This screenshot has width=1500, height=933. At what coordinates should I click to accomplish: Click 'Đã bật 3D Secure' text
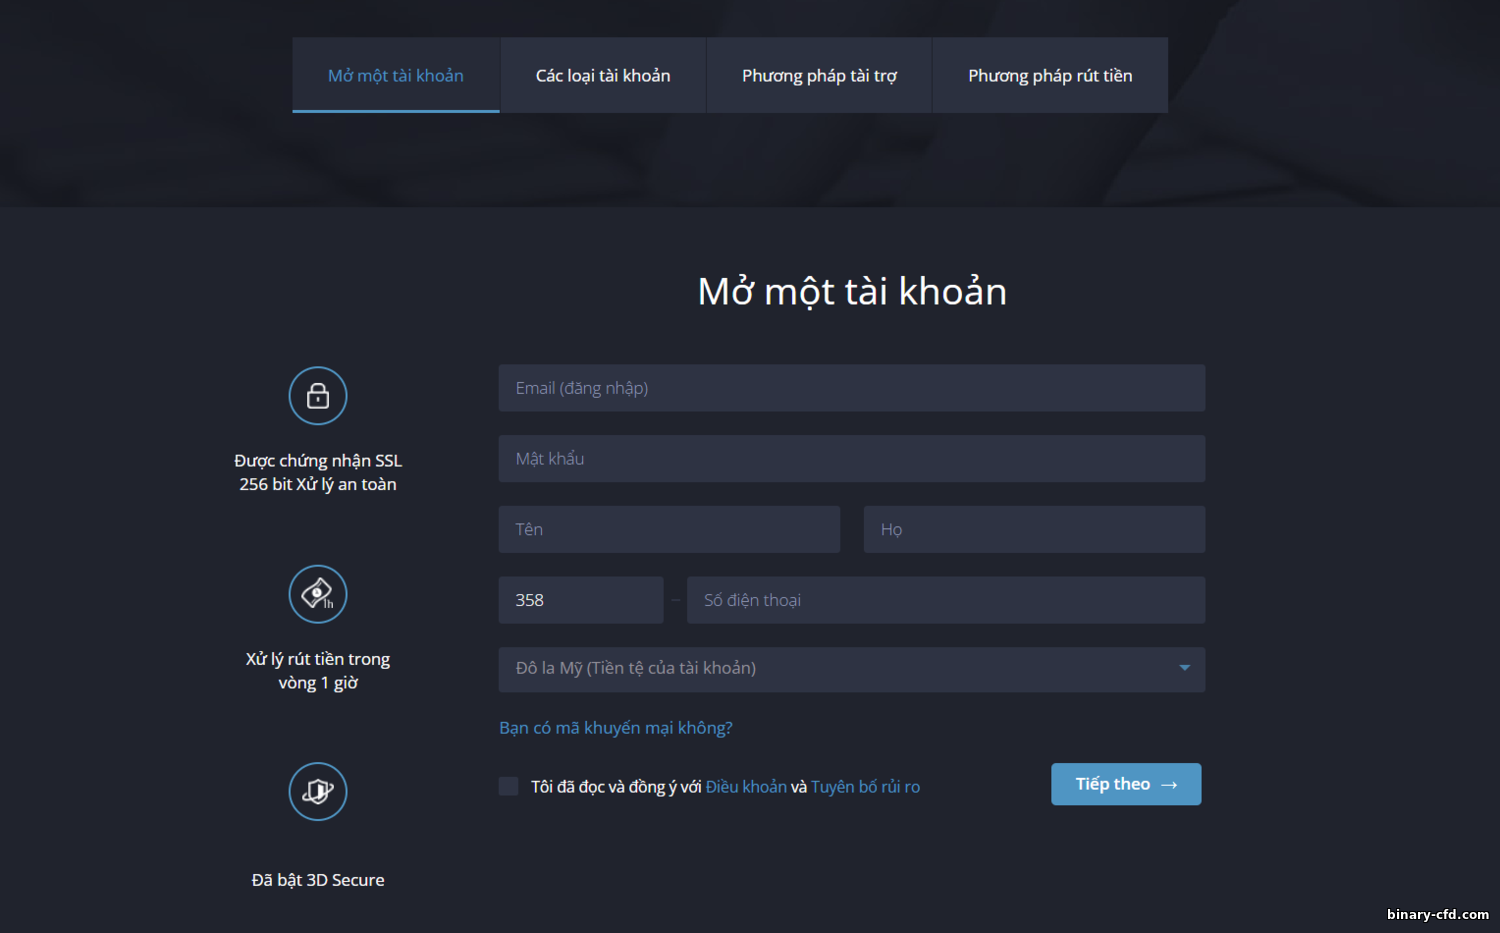point(318,880)
